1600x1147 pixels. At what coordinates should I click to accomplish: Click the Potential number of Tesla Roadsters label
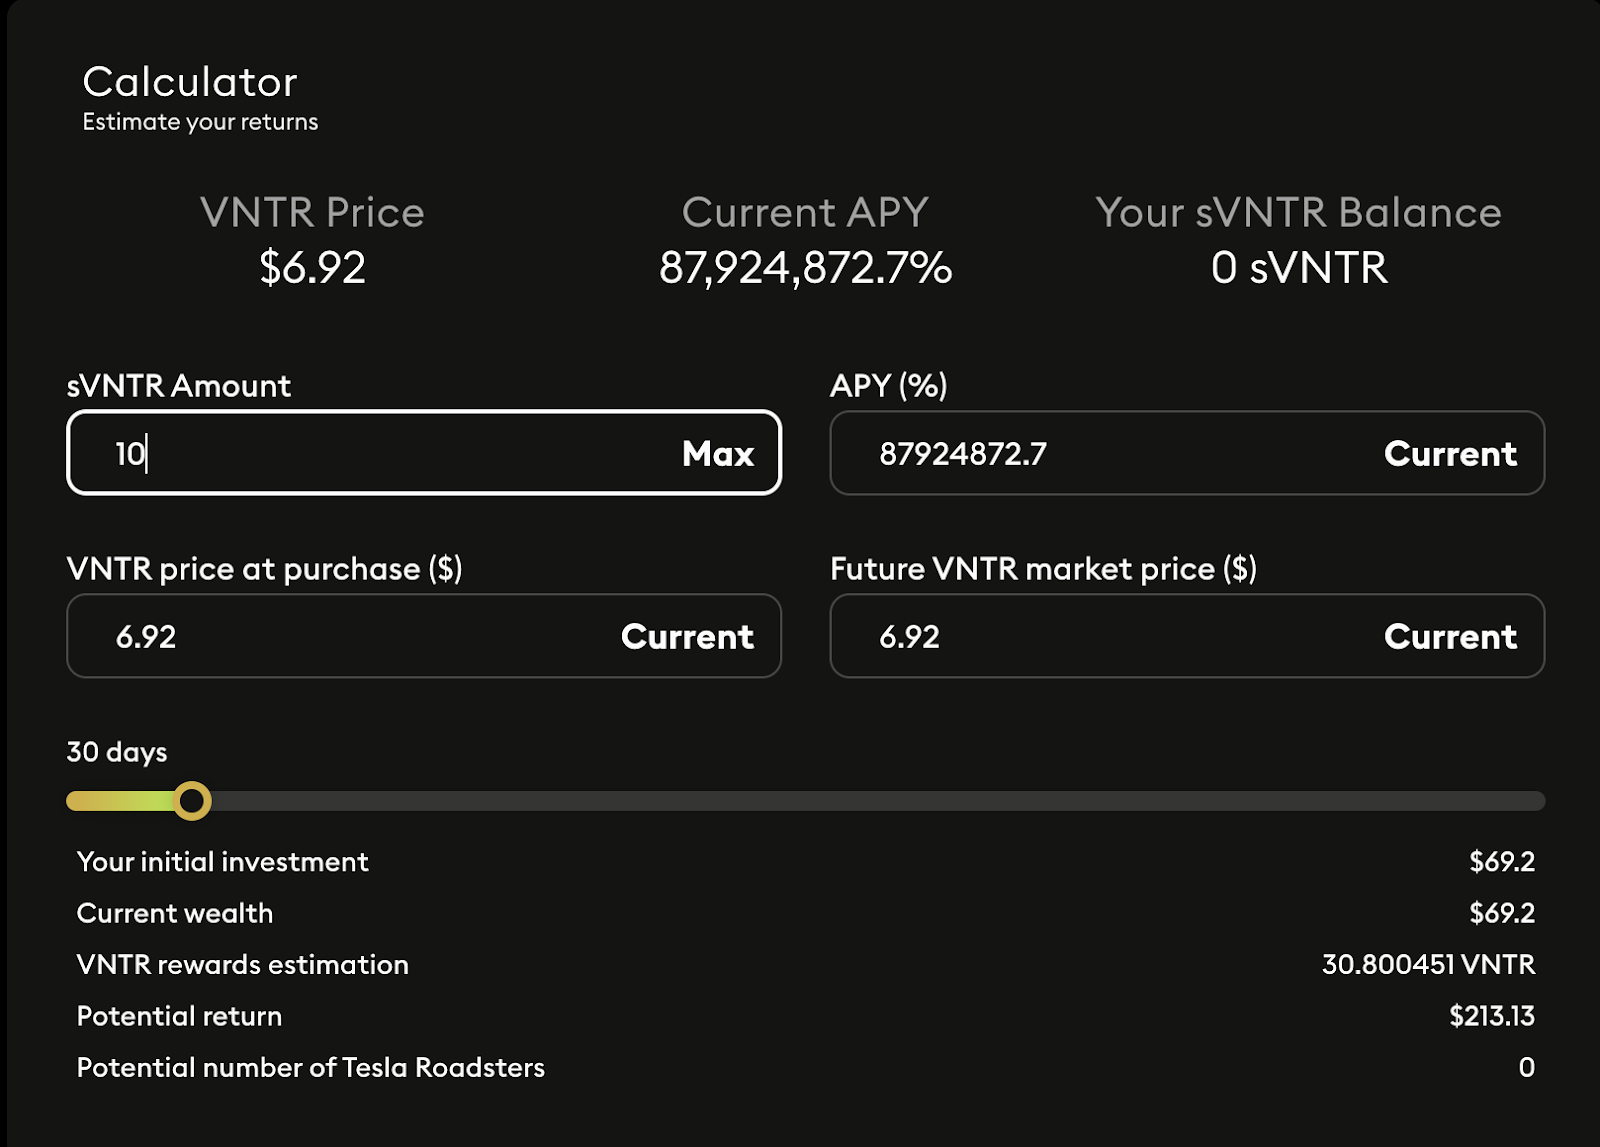[311, 1068]
